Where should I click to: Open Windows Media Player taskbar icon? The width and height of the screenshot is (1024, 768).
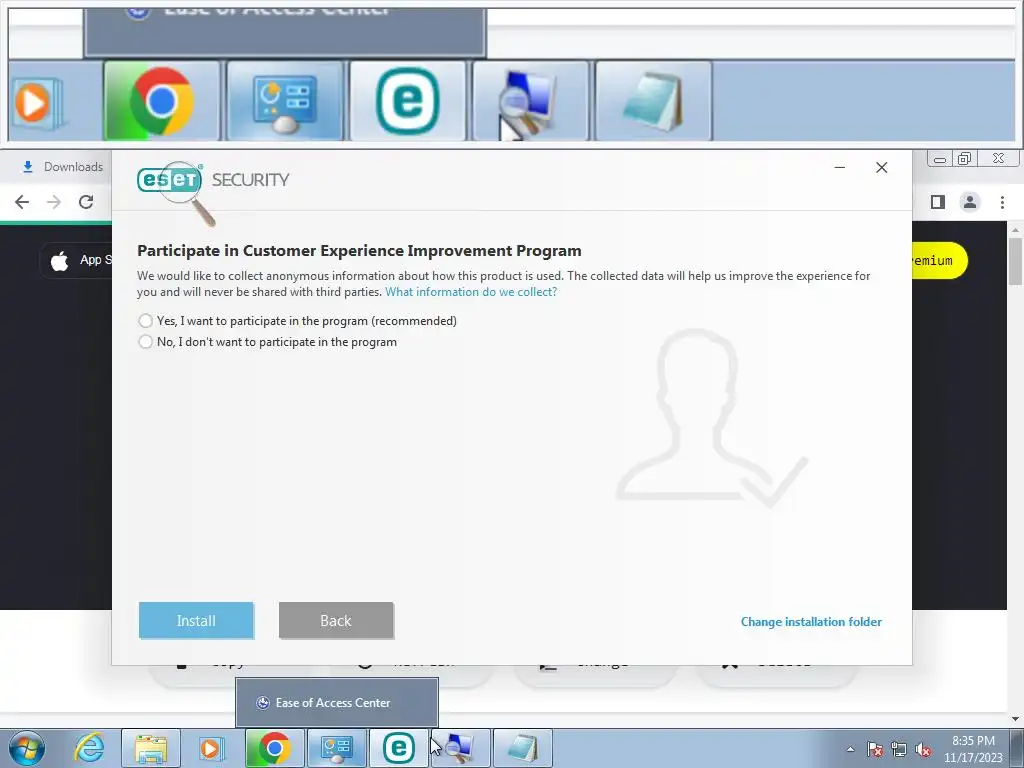[x=210, y=748]
